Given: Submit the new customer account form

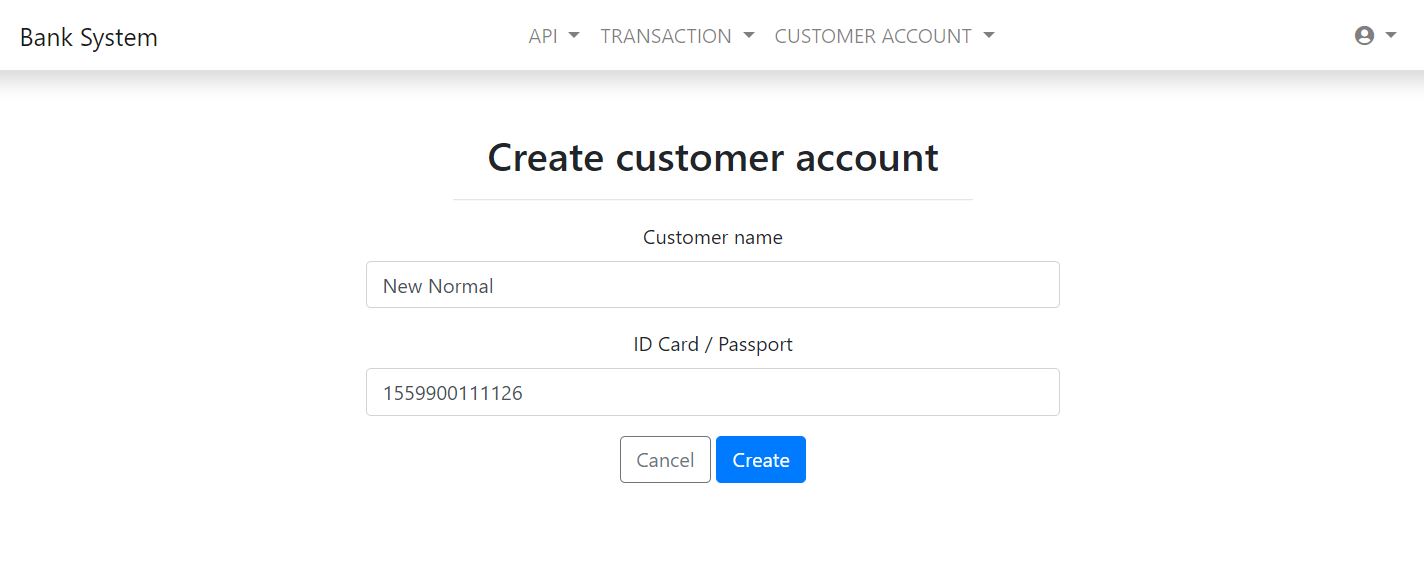Looking at the screenshot, I should pyautogui.click(x=760, y=459).
